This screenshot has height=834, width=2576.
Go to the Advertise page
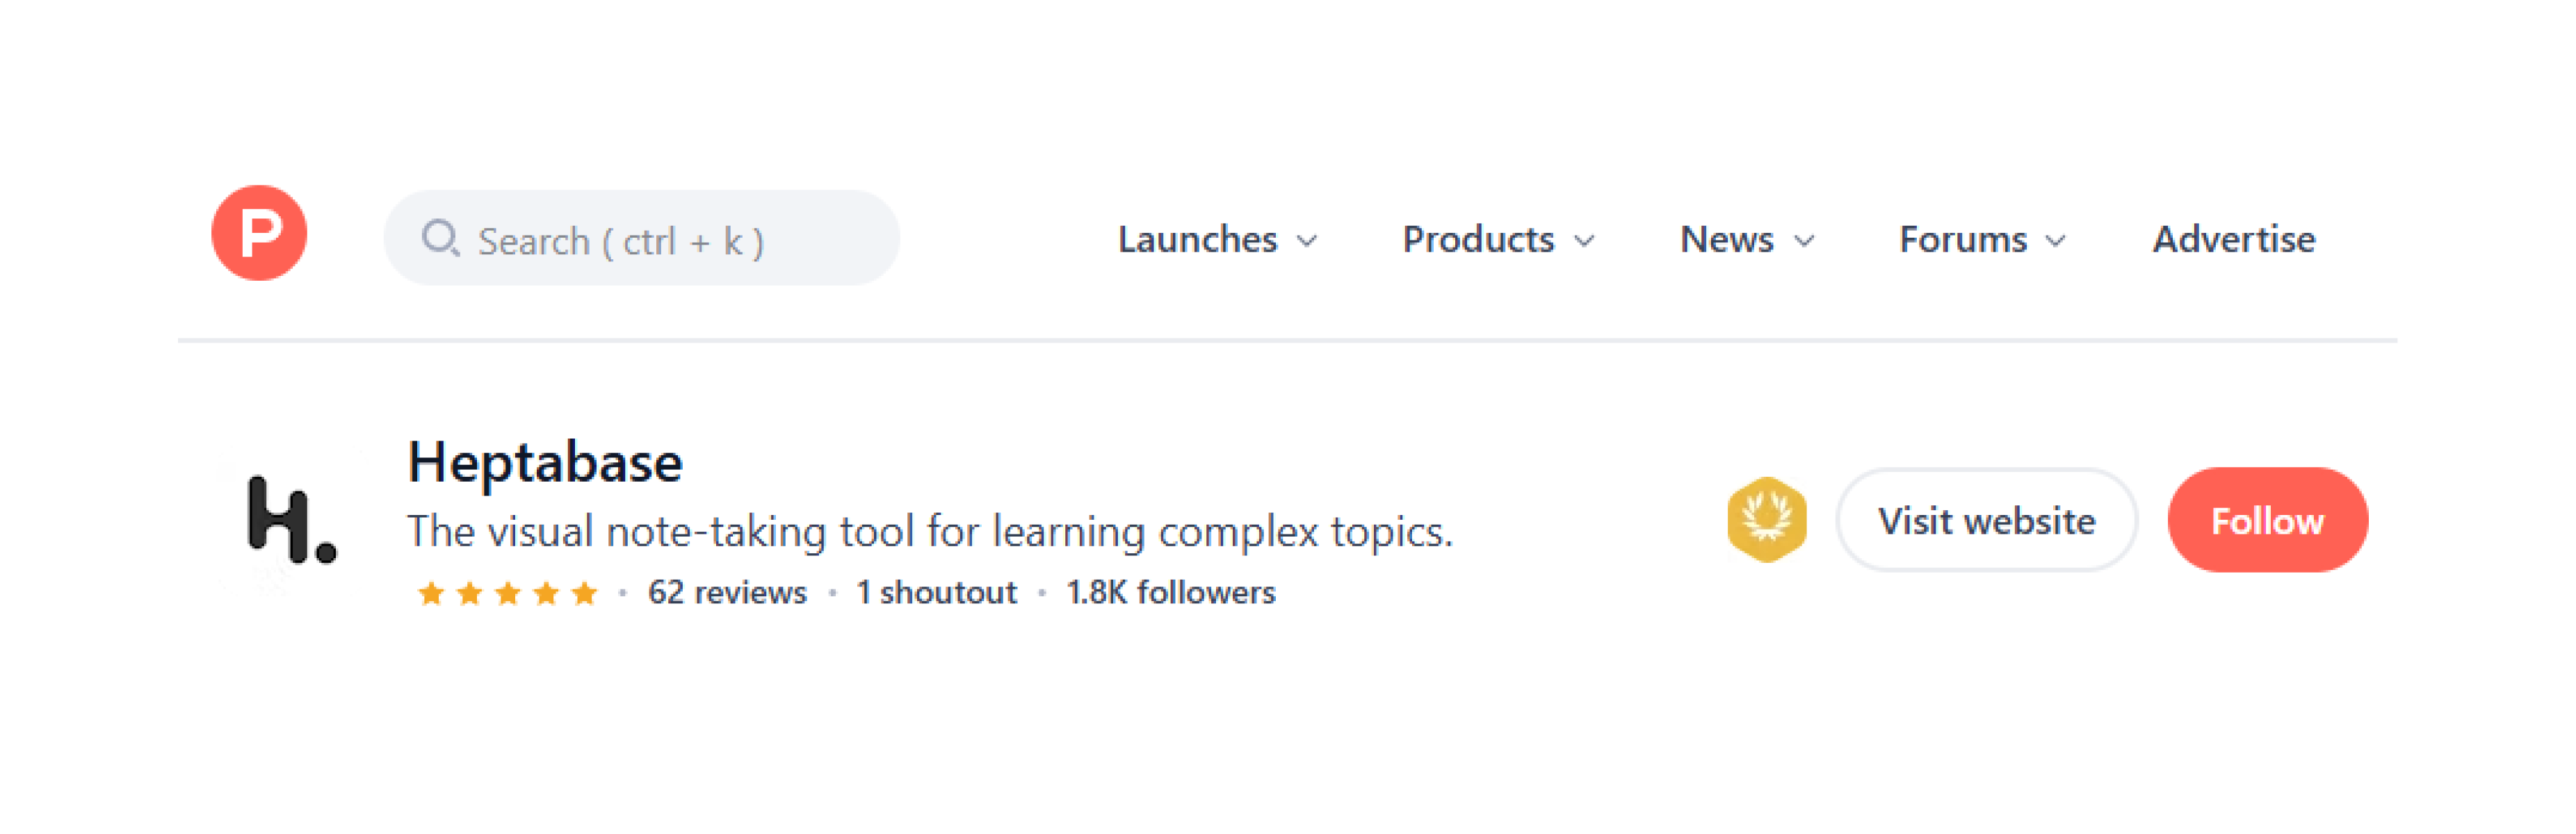point(2233,240)
